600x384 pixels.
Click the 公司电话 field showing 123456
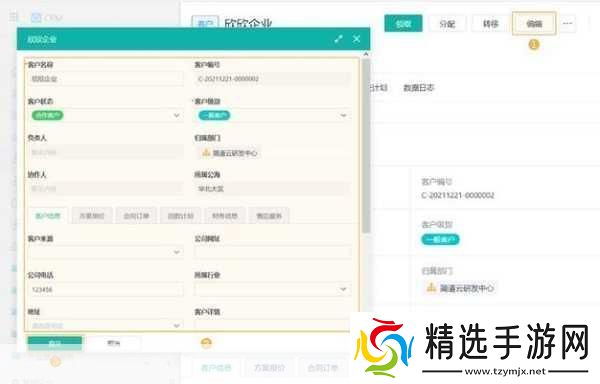[x=105, y=290]
